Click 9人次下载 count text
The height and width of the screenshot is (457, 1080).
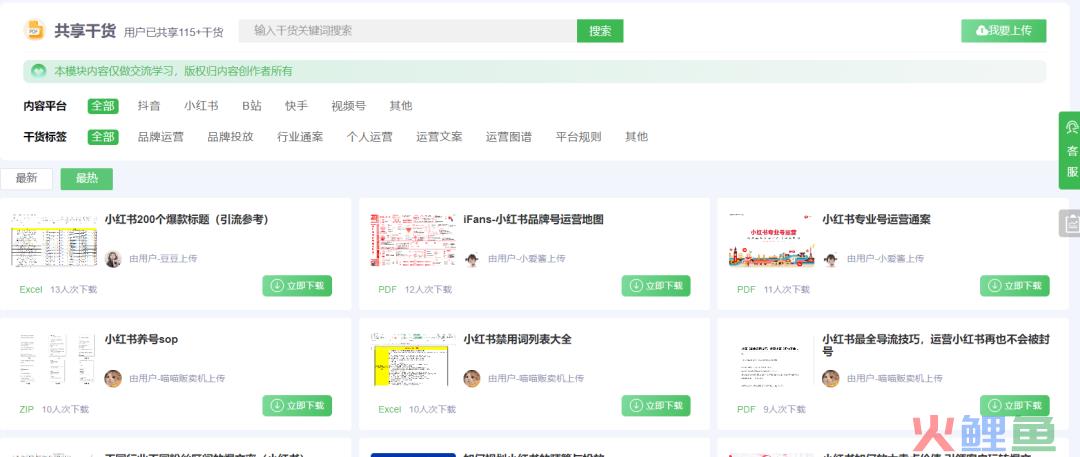coord(785,409)
